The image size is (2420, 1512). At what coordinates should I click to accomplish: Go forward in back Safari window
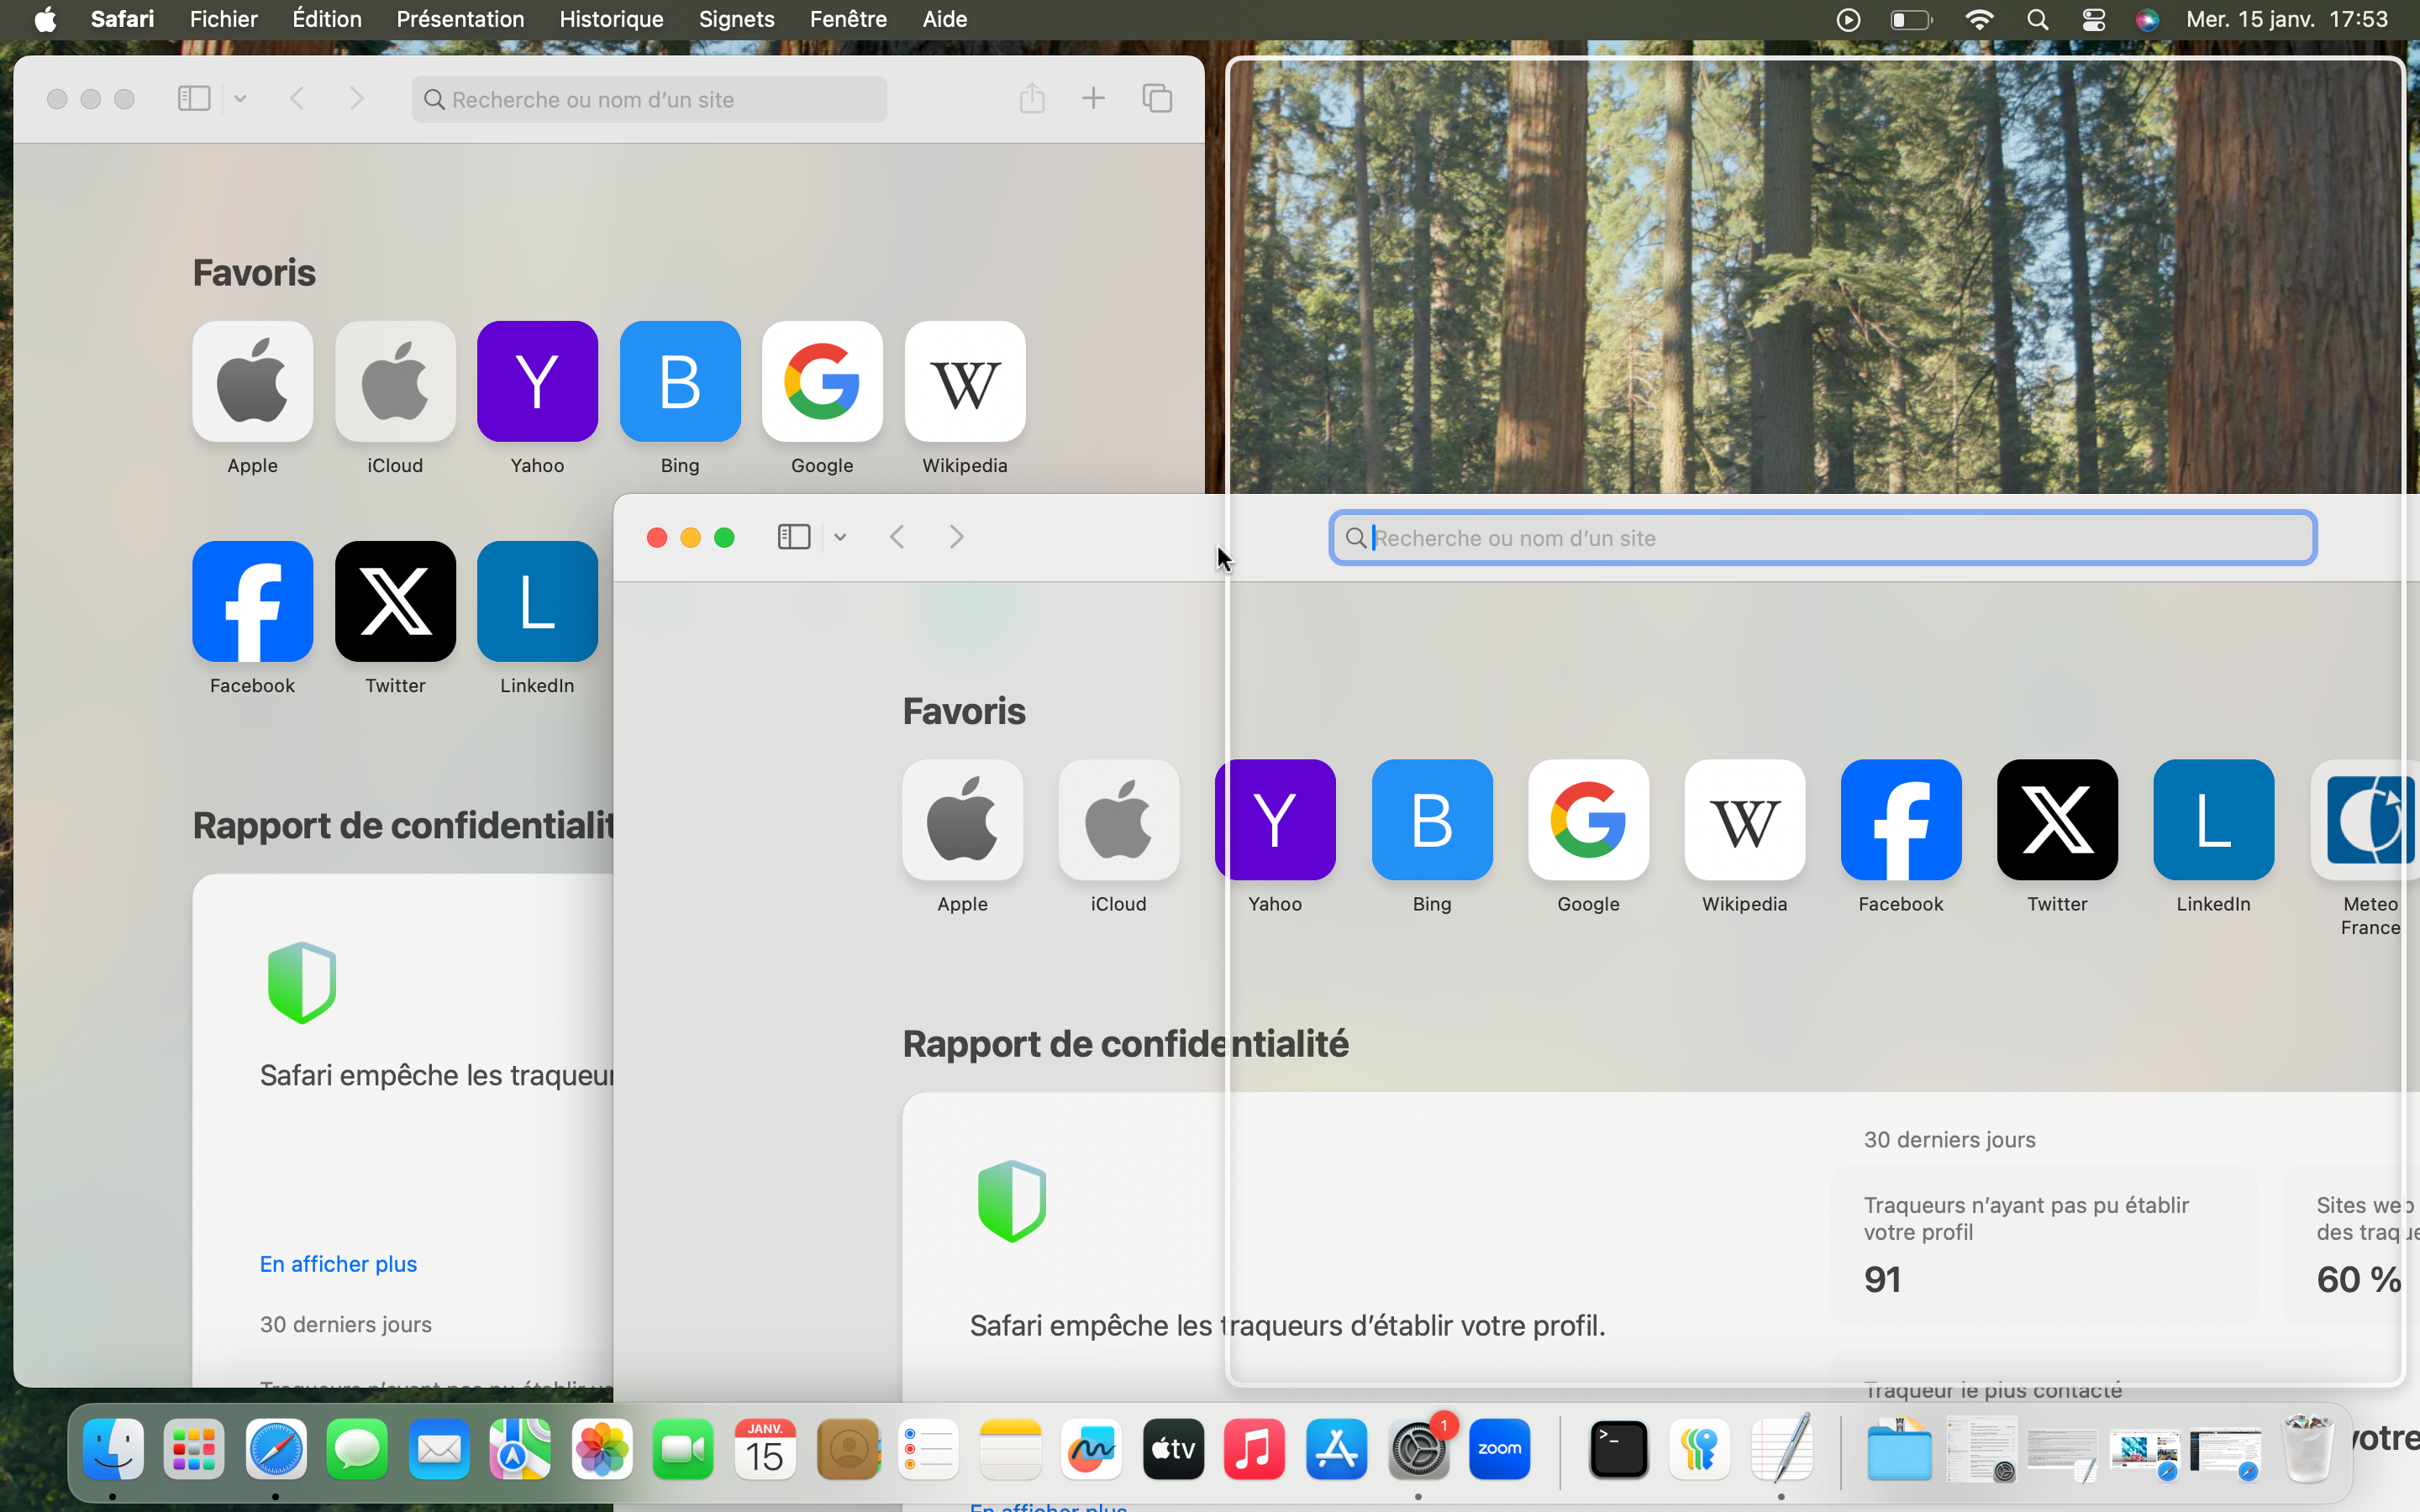tap(357, 98)
